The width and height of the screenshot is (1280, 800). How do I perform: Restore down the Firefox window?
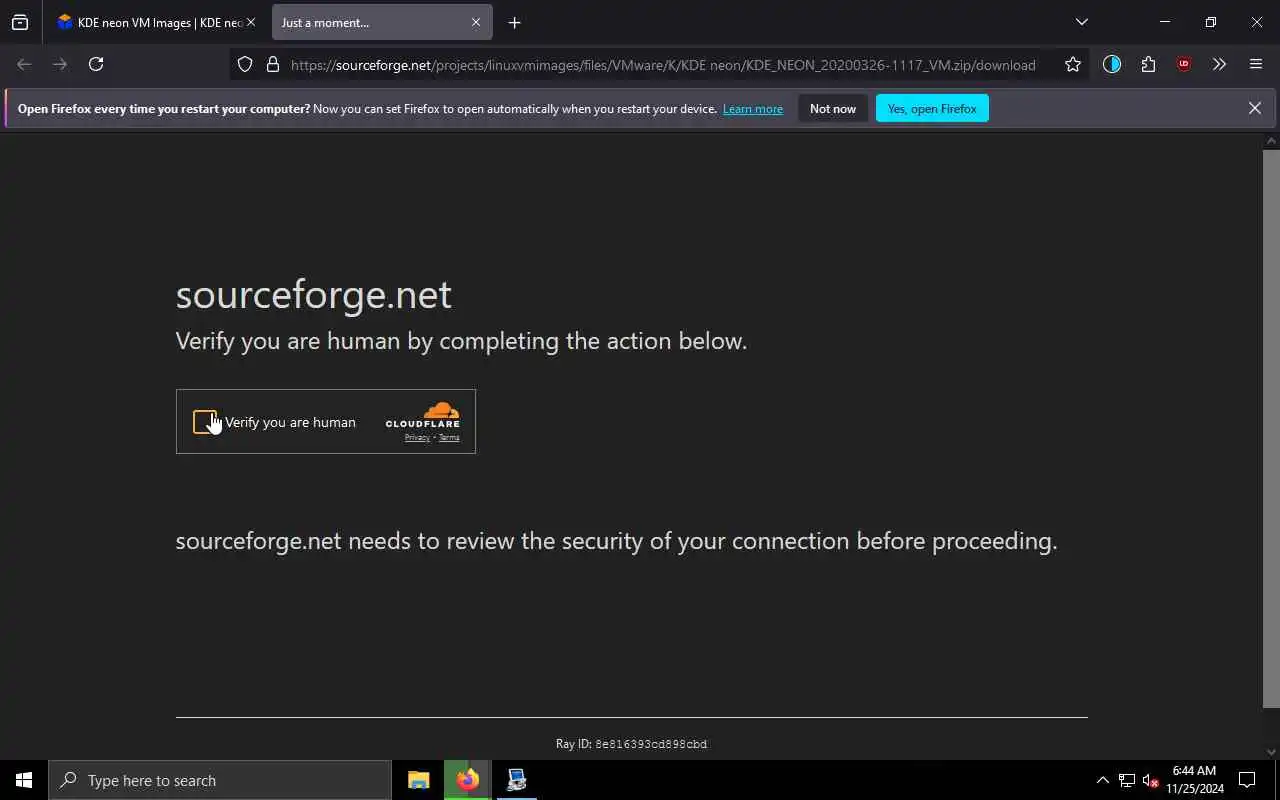click(1211, 22)
